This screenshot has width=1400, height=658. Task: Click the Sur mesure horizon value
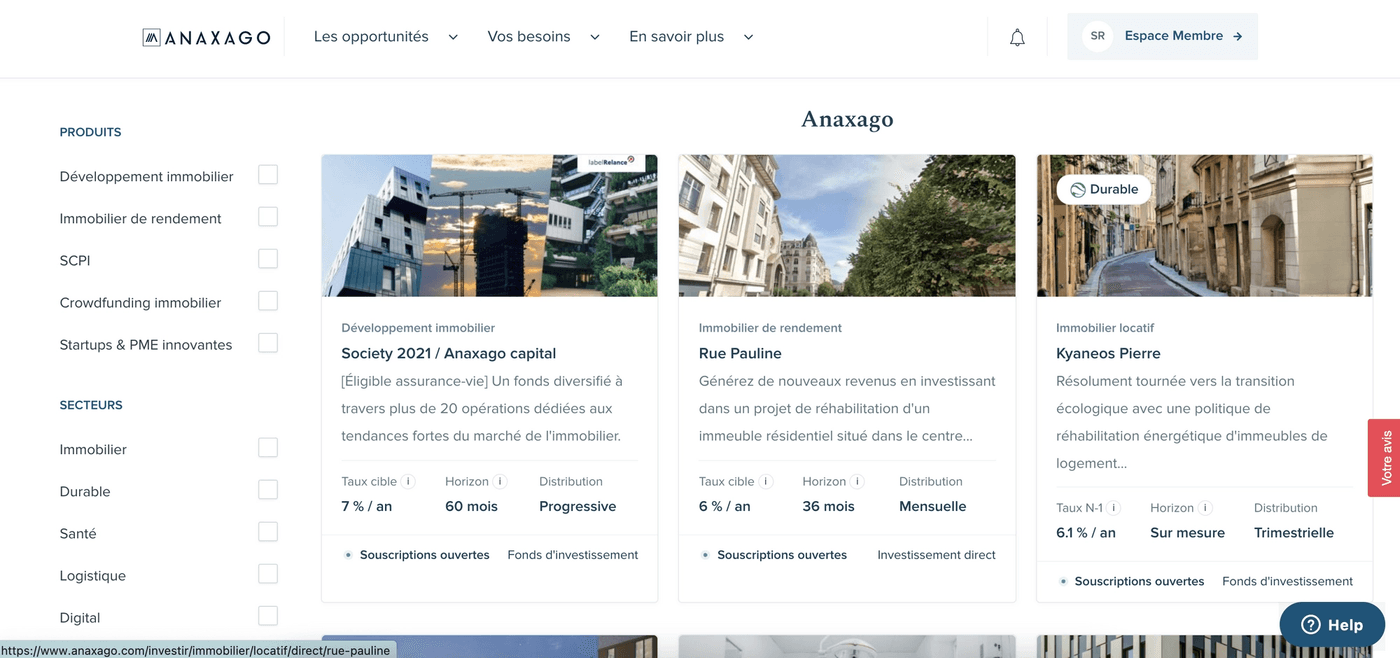click(1187, 533)
